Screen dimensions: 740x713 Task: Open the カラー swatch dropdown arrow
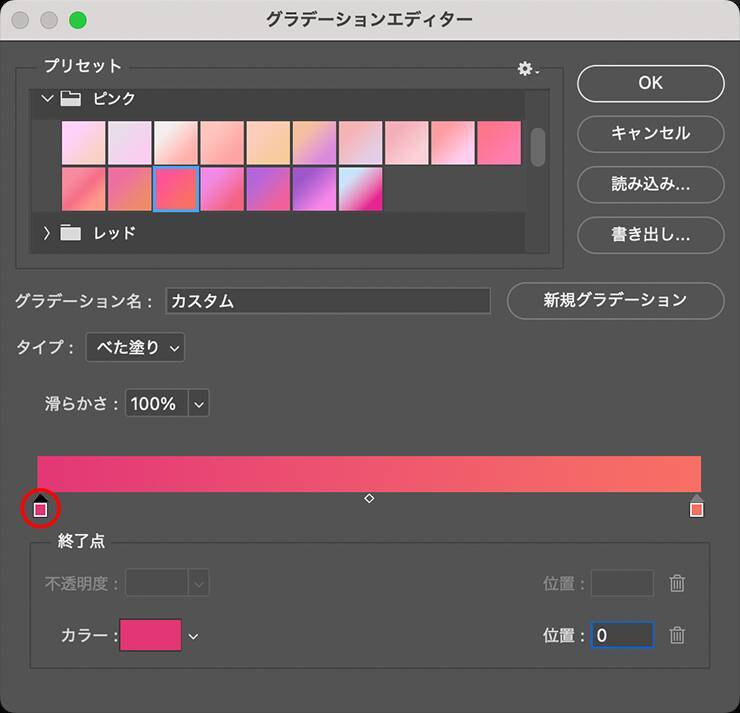coord(194,636)
